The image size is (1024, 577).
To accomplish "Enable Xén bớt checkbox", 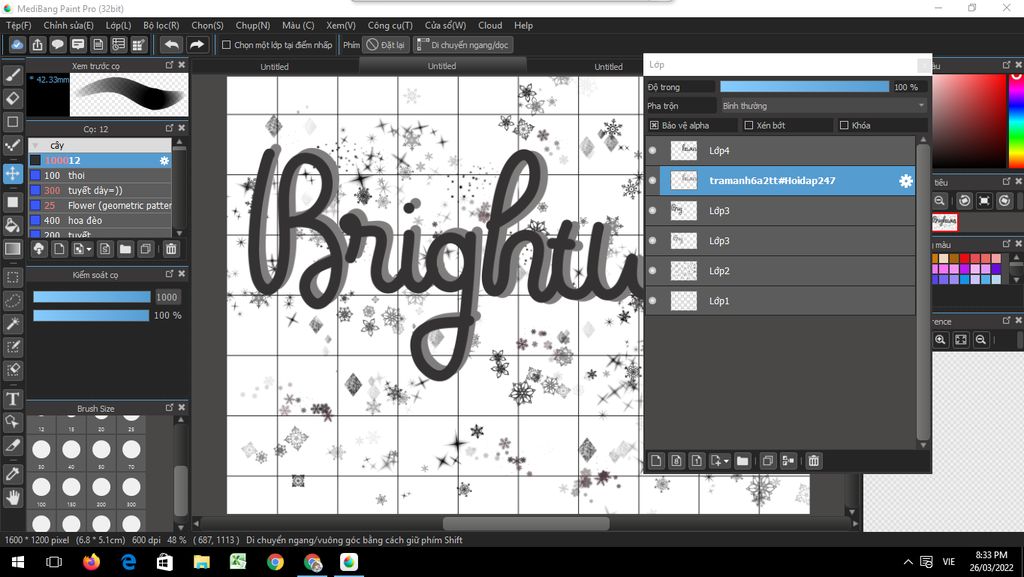I will [749, 125].
